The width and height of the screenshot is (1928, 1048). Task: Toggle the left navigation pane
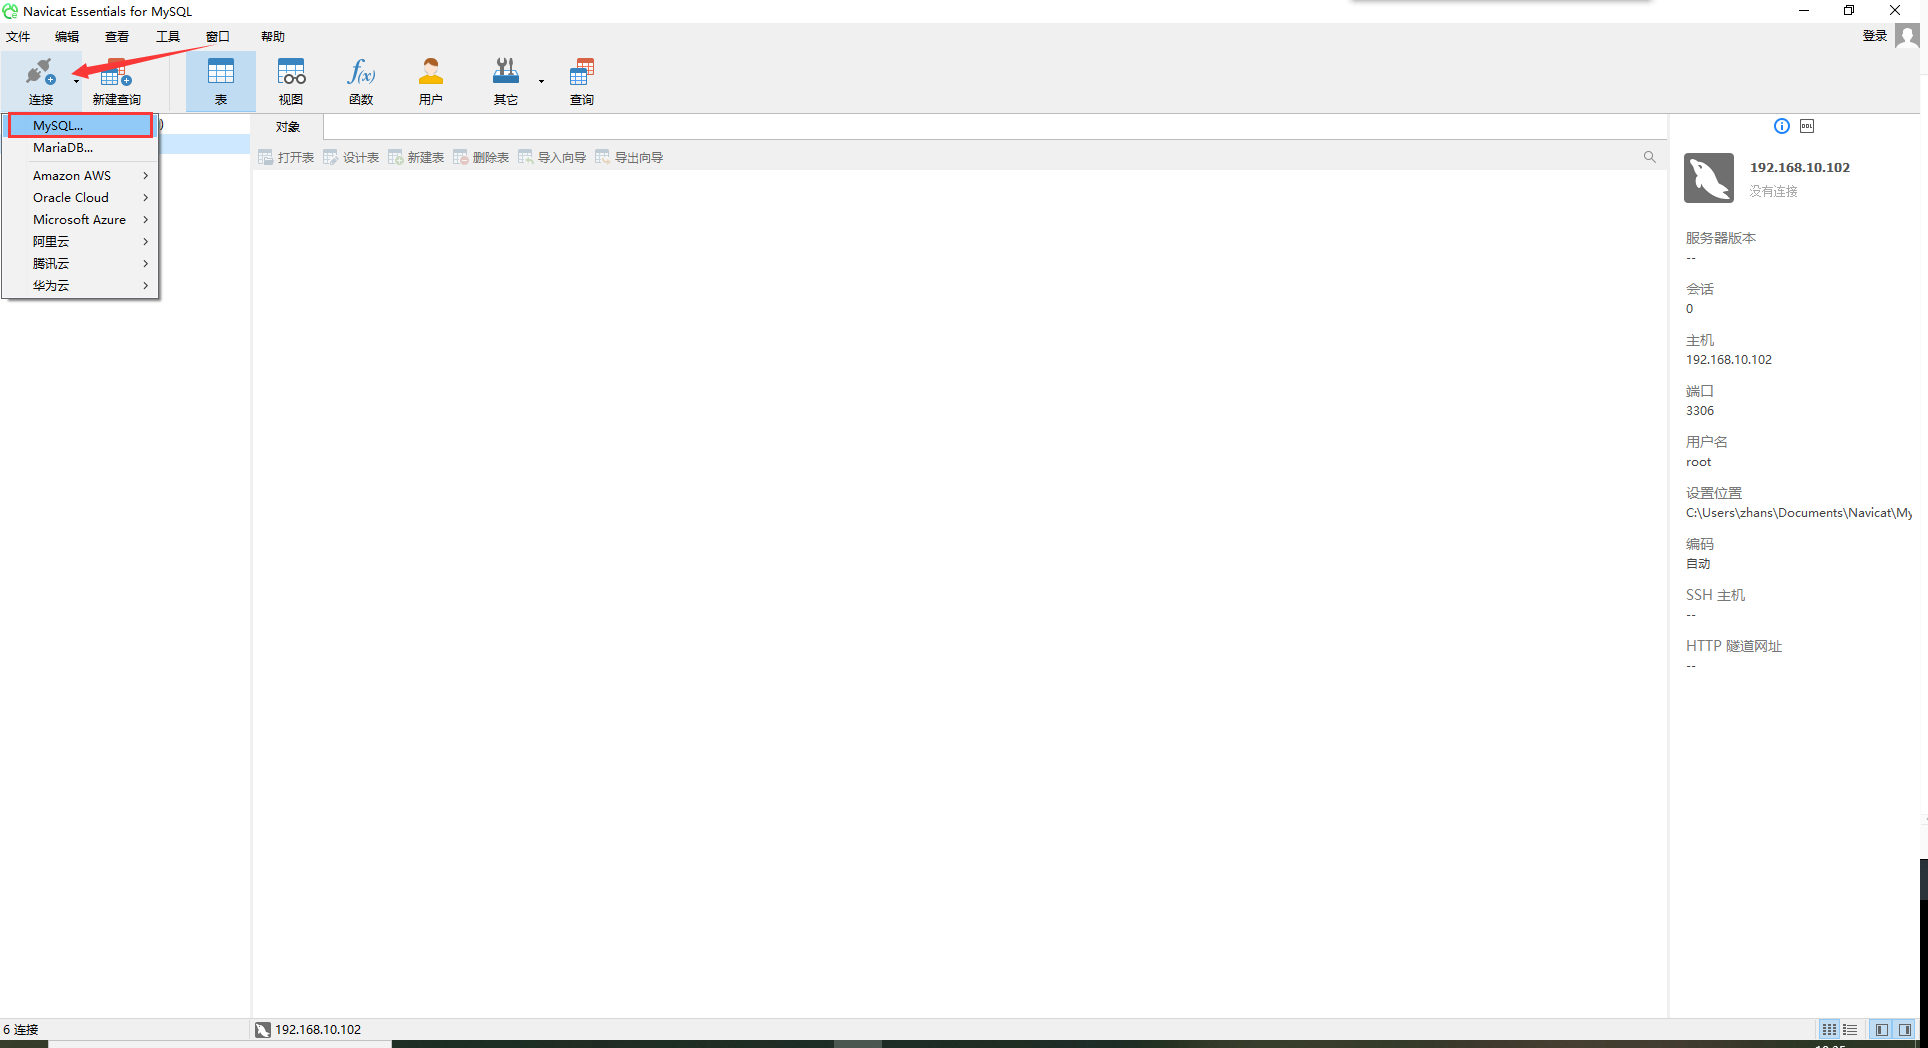[x=1882, y=1029]
